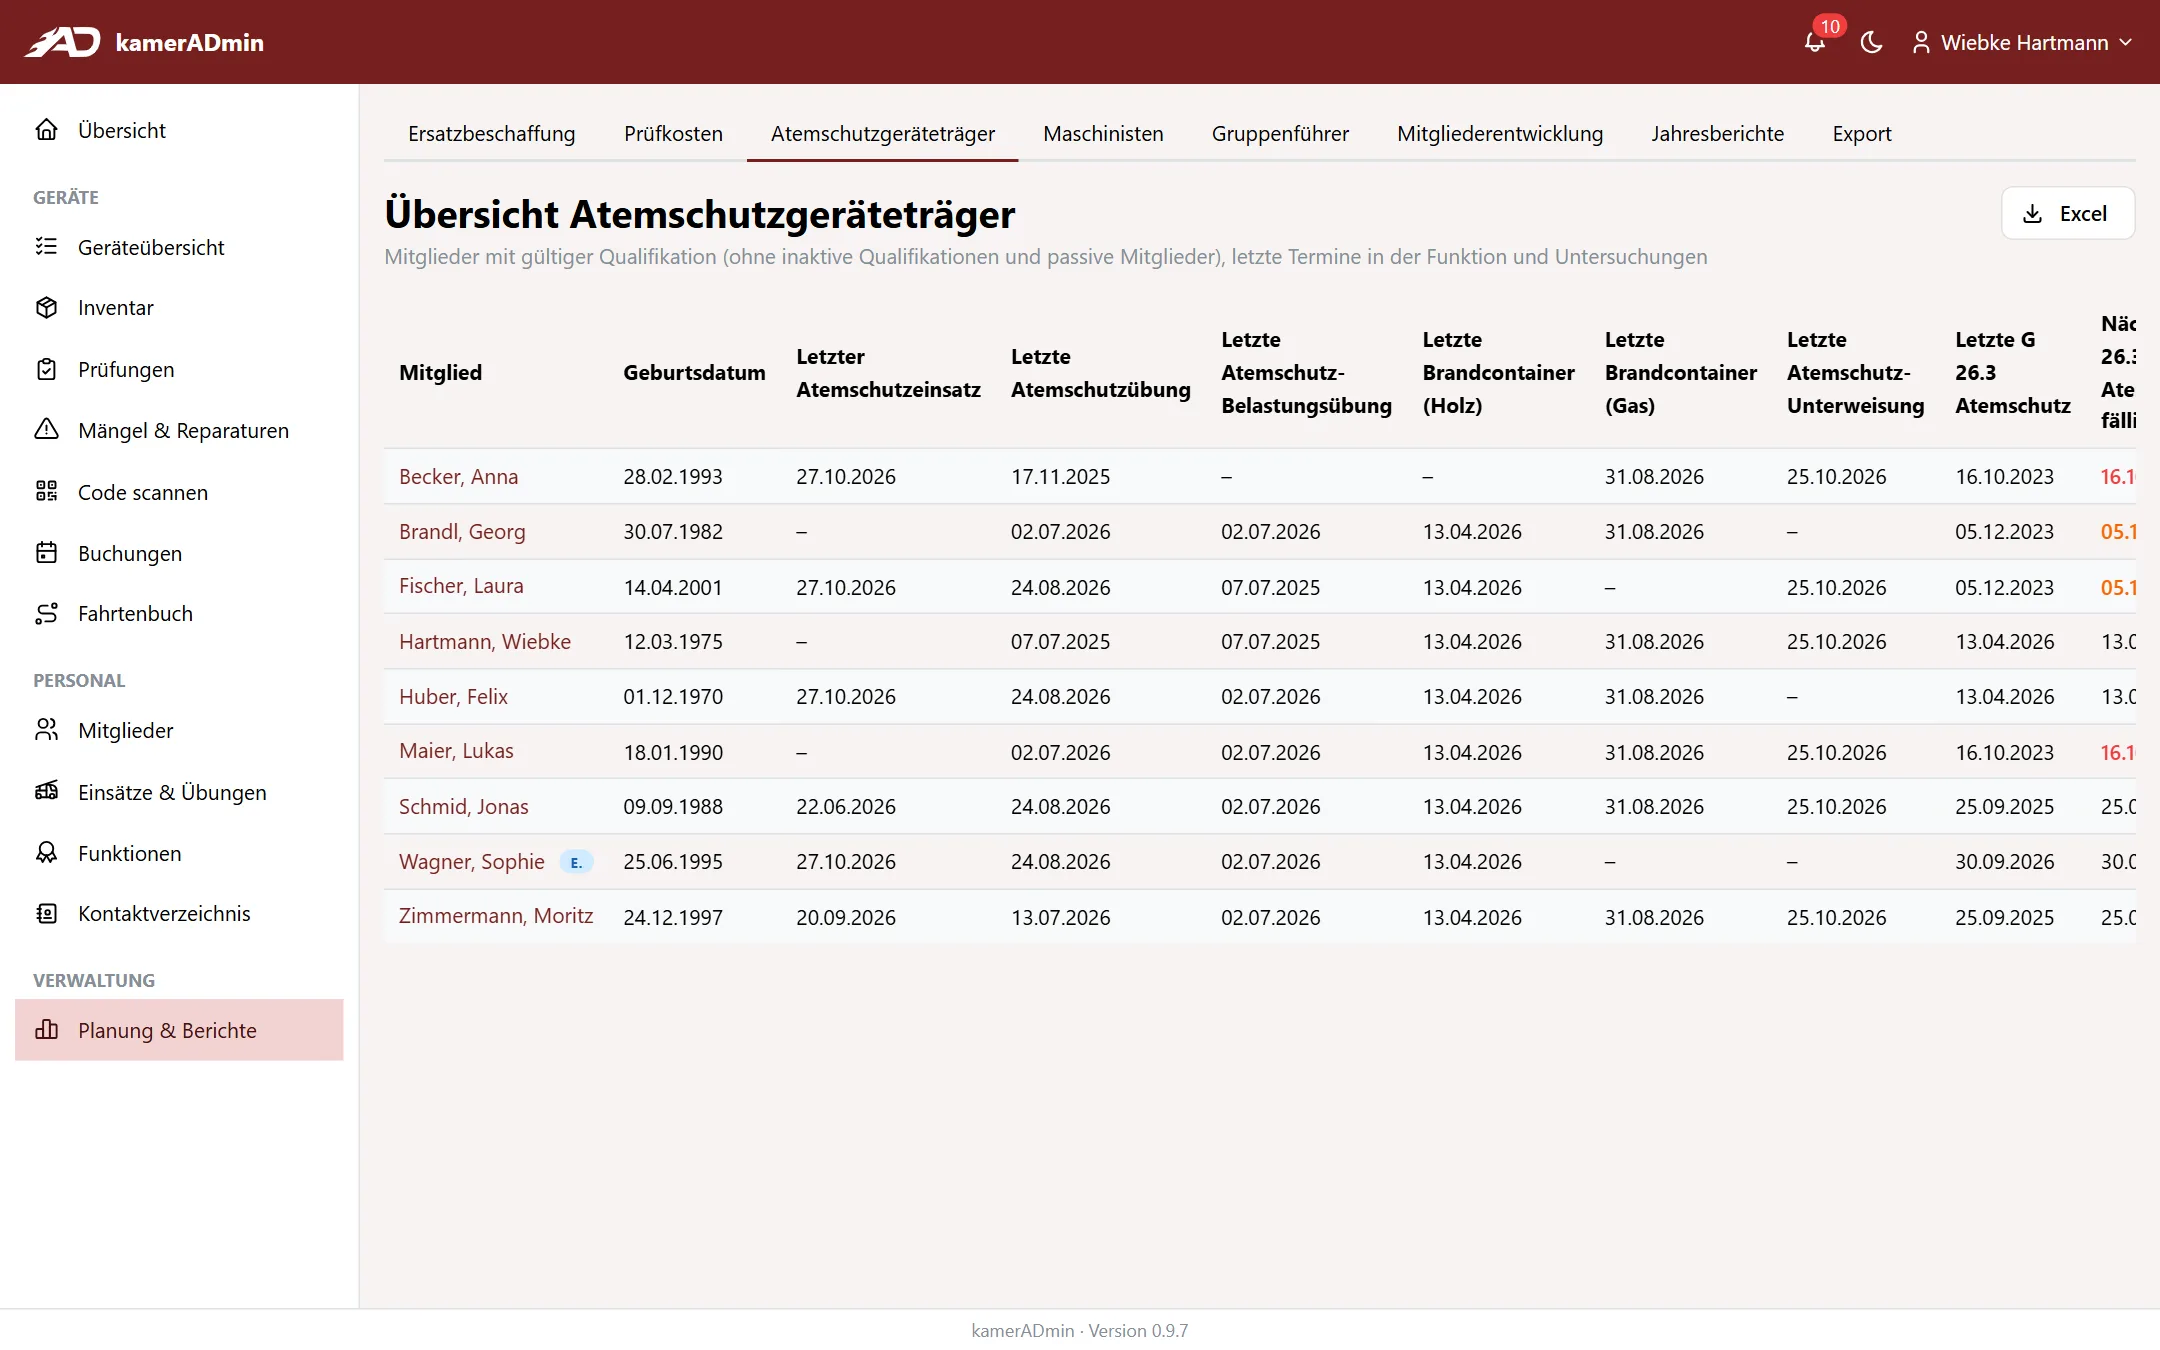Click the Prüfungen clipboard icon
Image resolution: width=2160 pixels, height=1350 pixels.
coord(47,369)
